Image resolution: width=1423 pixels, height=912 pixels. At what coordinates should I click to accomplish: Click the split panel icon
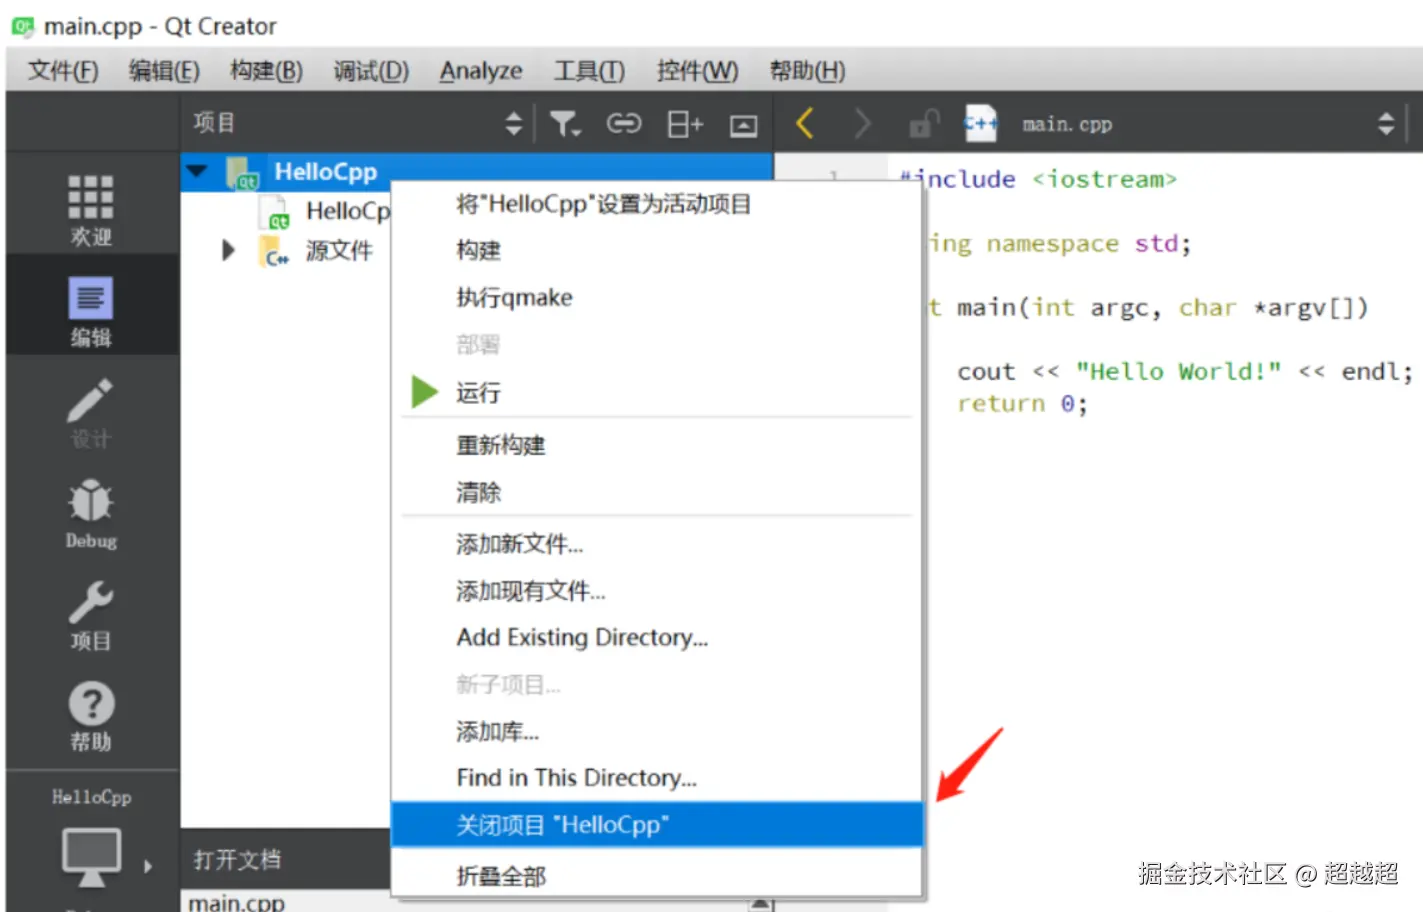pos(685,124)
